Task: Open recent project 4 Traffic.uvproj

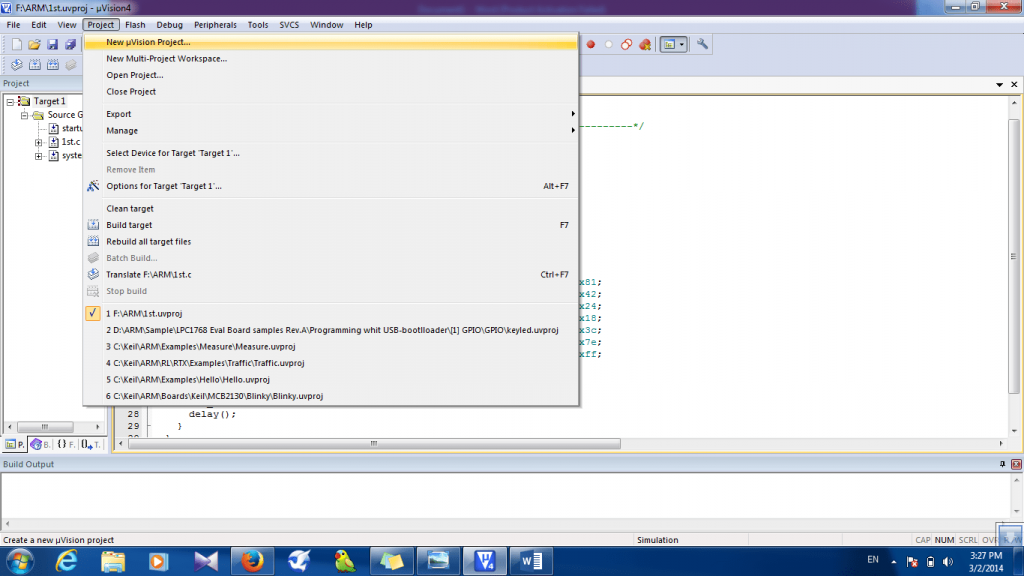Action: click(x=330, y=363)
